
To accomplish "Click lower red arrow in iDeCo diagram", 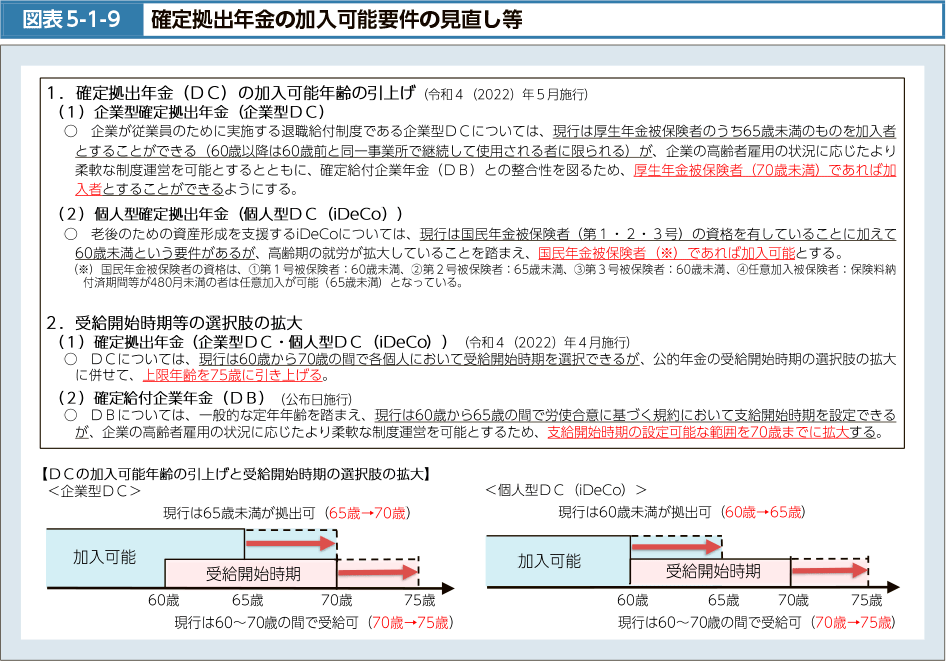I will [828, 573].
